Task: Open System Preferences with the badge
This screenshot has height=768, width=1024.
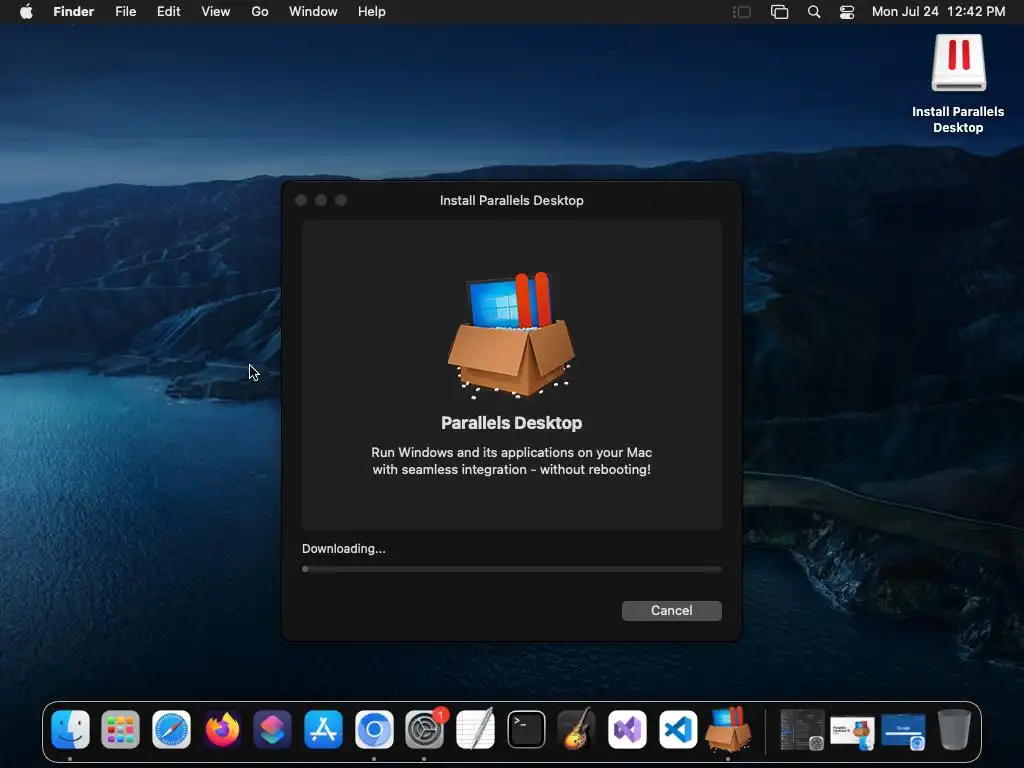Action: [424, 729]
